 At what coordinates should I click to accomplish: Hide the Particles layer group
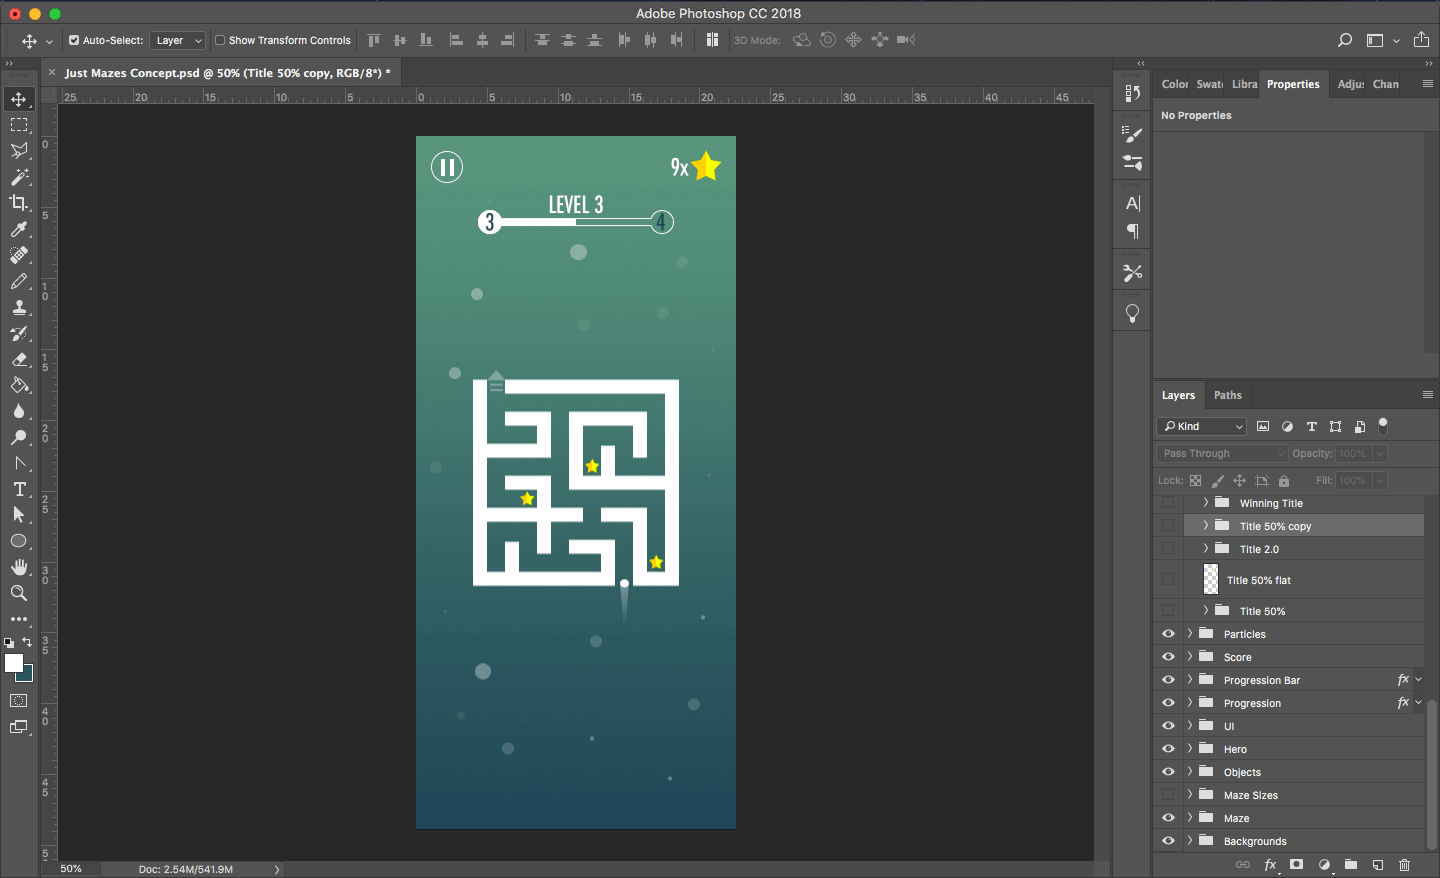[x=1168, y=634]
